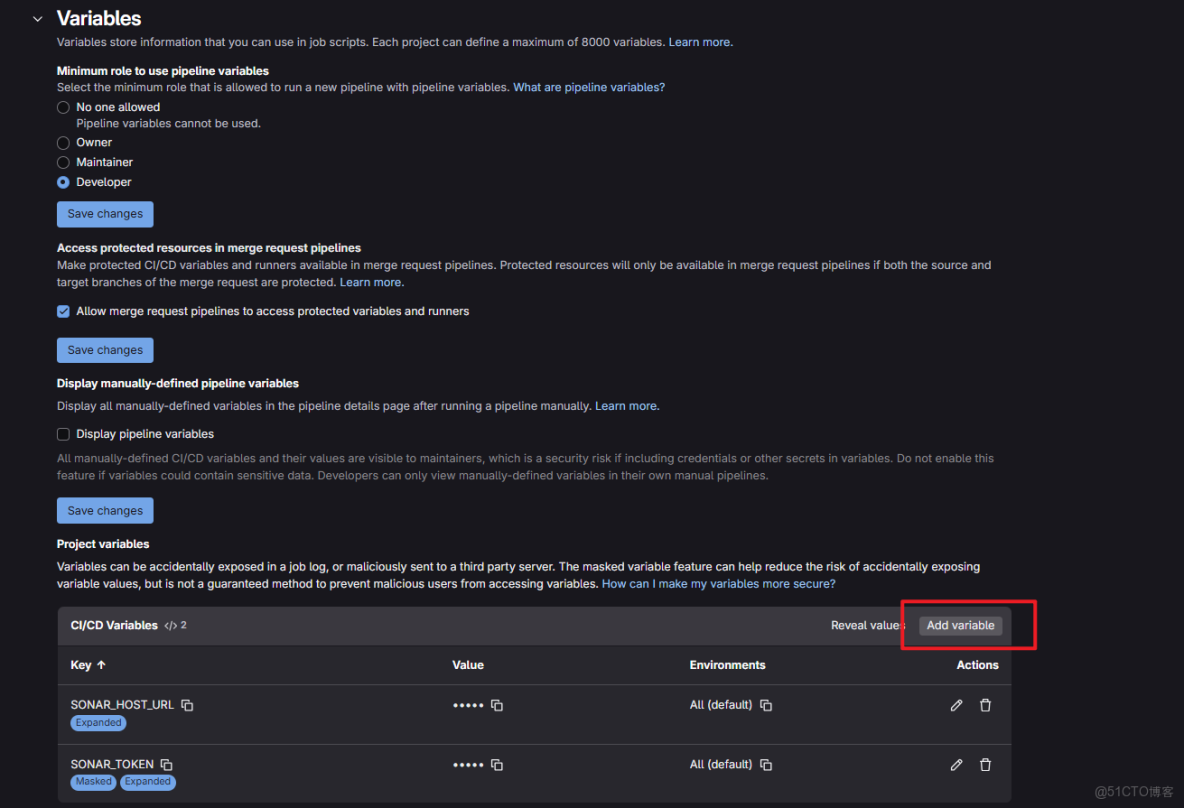Choose the No one allowed role option

click(62, 107)
